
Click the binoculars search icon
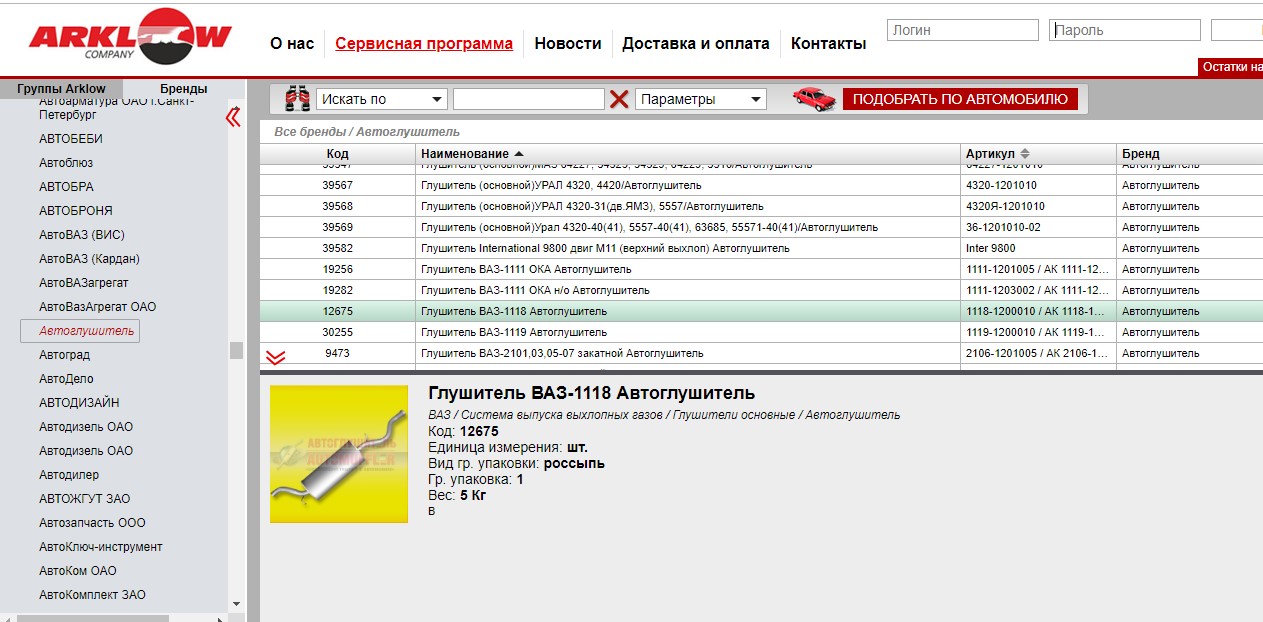(x=297, y=99)
